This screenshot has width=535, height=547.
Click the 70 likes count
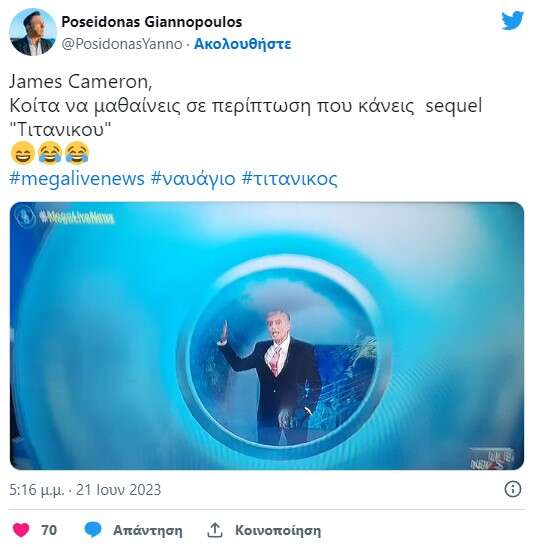pos(49,530)
